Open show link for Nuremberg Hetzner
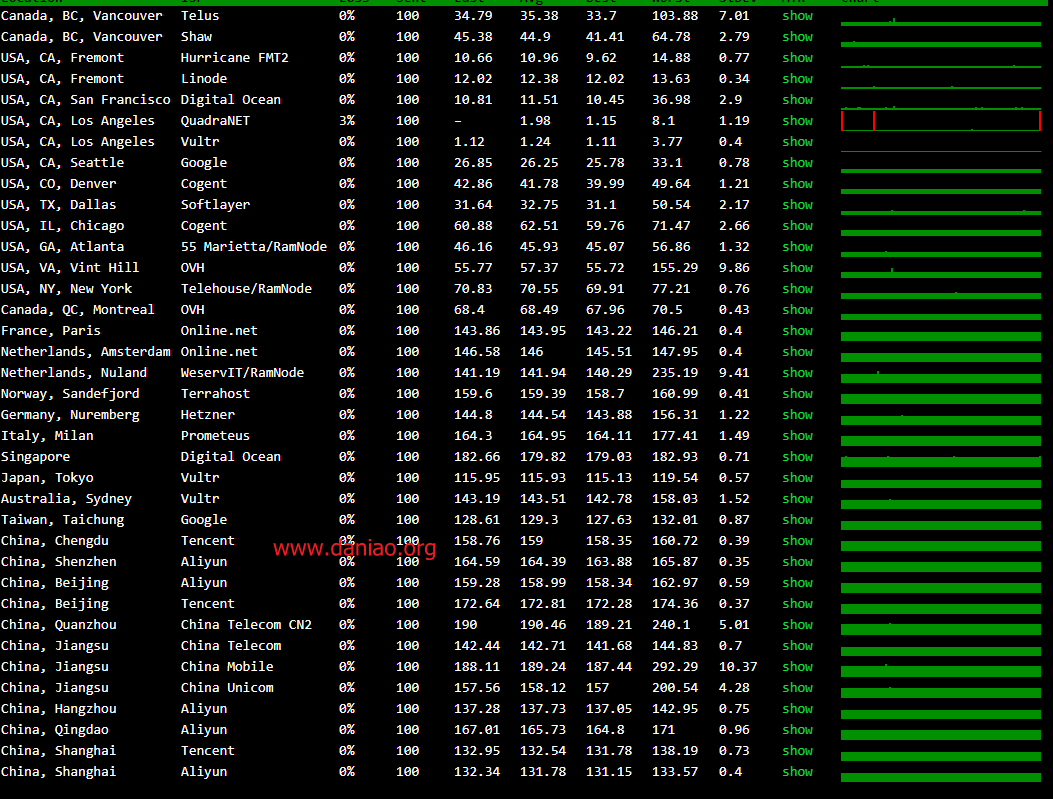Image resolution: width=1053 pixels, height=799 pixels. (x=797, y=414)
